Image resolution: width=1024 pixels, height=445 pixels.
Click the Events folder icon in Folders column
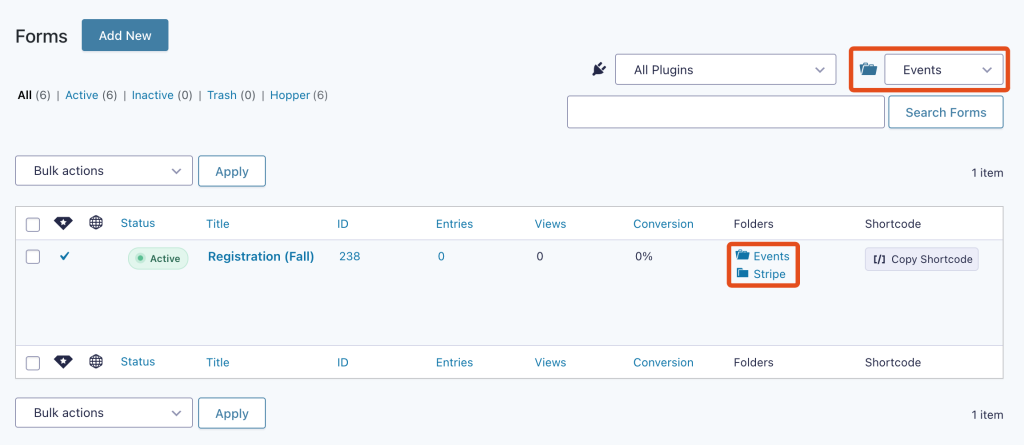pyautogui.click(x=742, y=255)
